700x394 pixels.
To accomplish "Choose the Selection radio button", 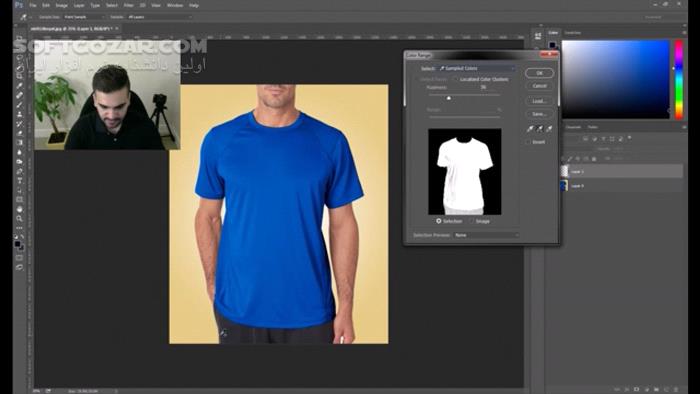I will click(439, 221).
